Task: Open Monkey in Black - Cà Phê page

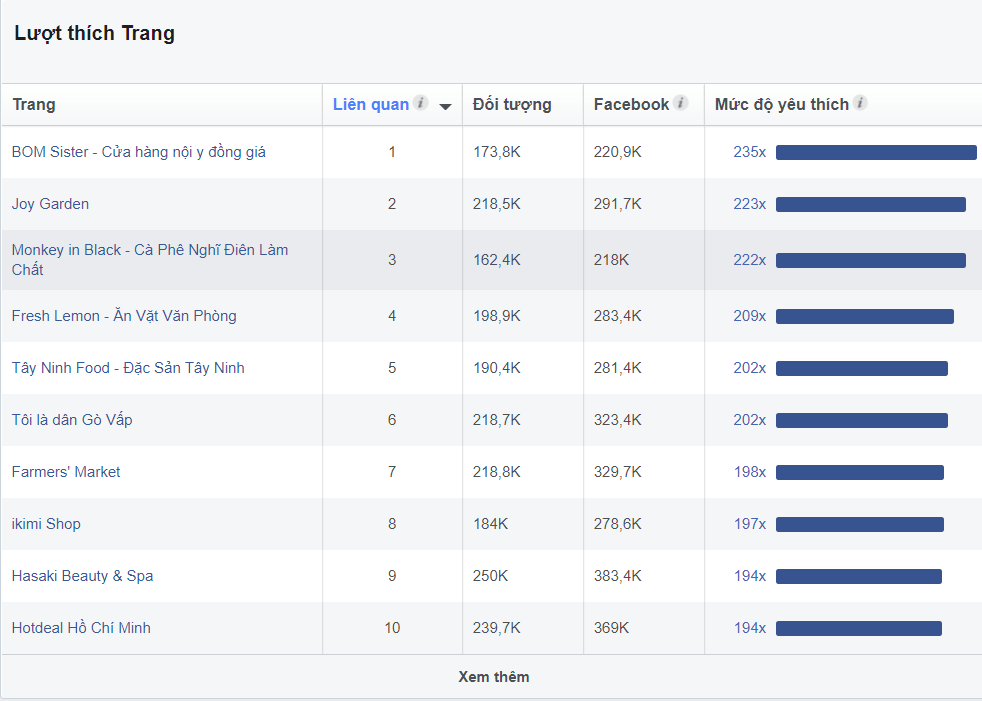Action: coord(150,259)
